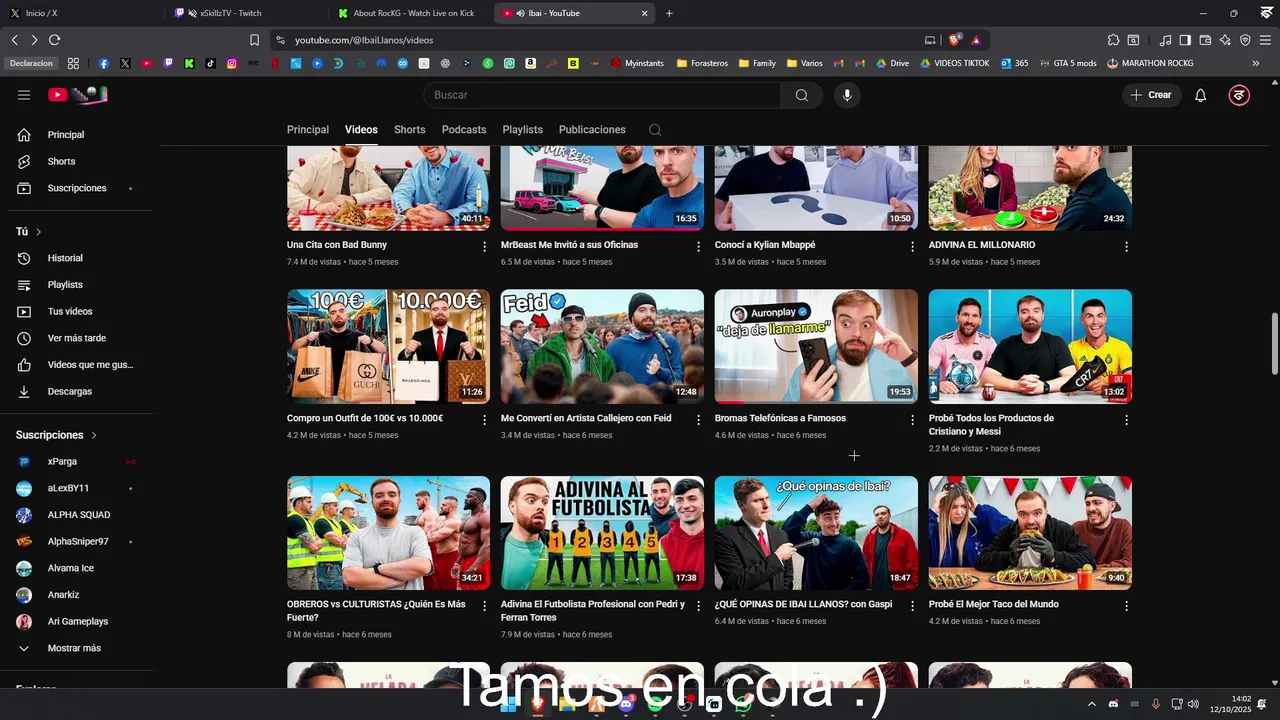Switch to the Principal channel tab
Image resolution: width=1280 pixels, height=720 pixels.
tap(308, 130)
